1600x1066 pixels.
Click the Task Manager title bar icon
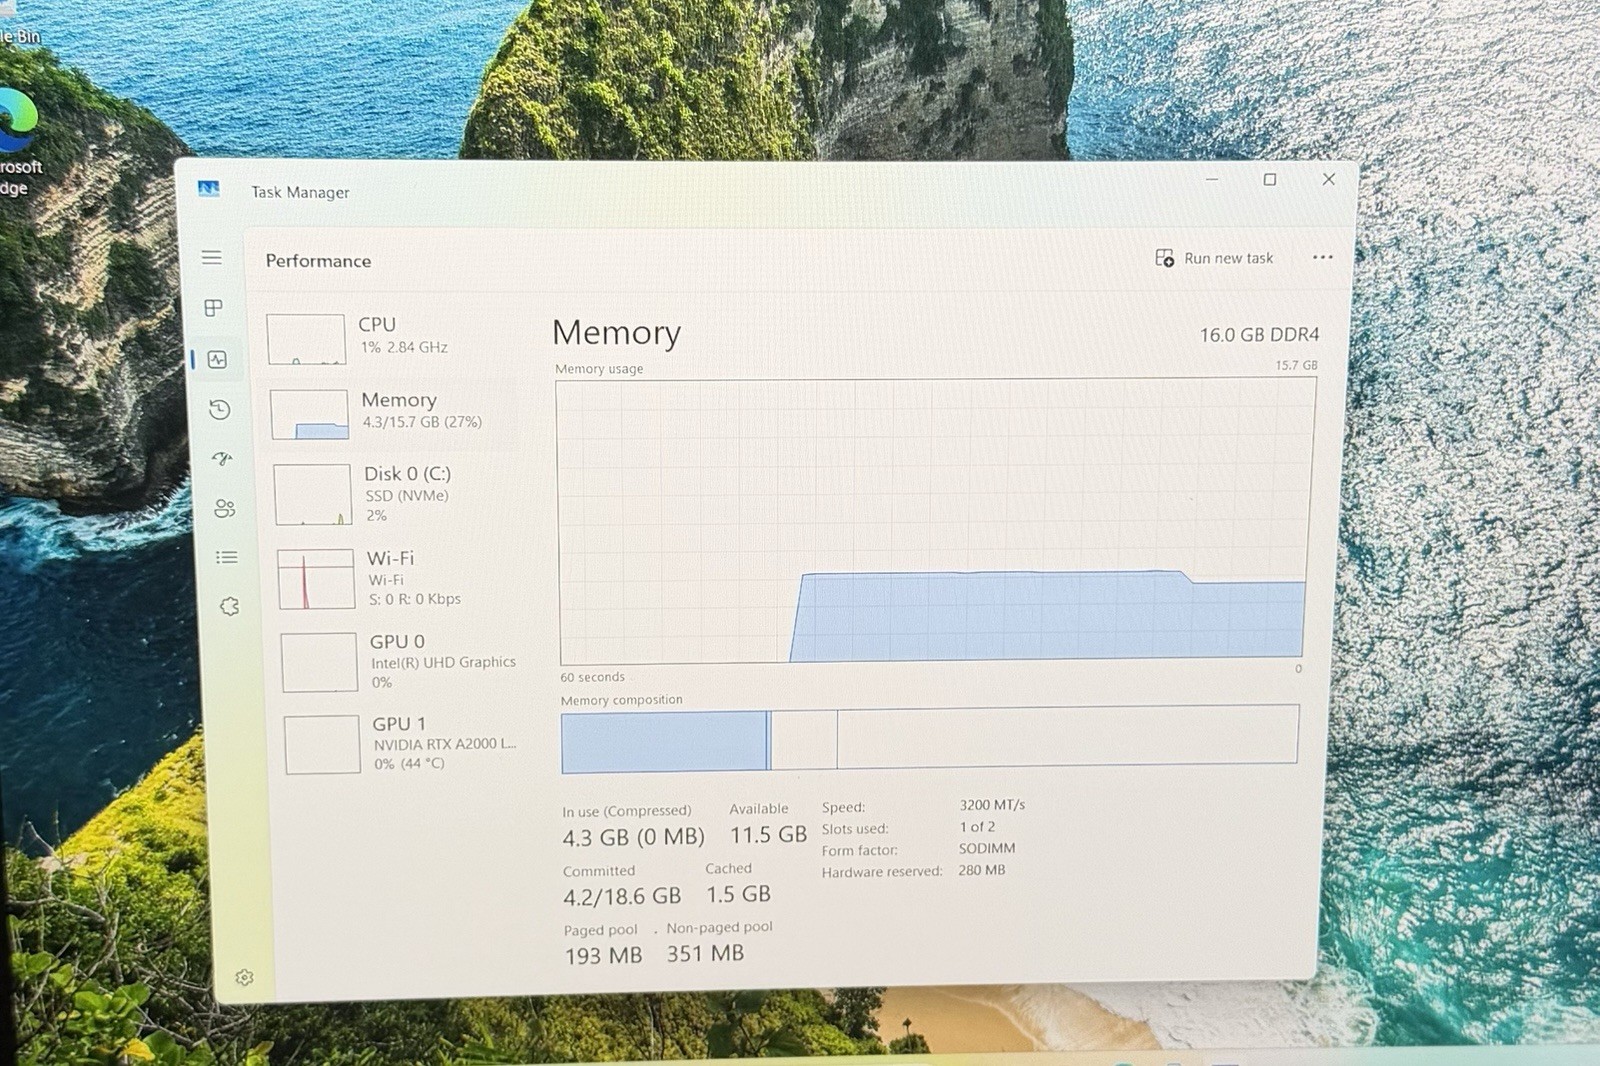tap(208, 189)
